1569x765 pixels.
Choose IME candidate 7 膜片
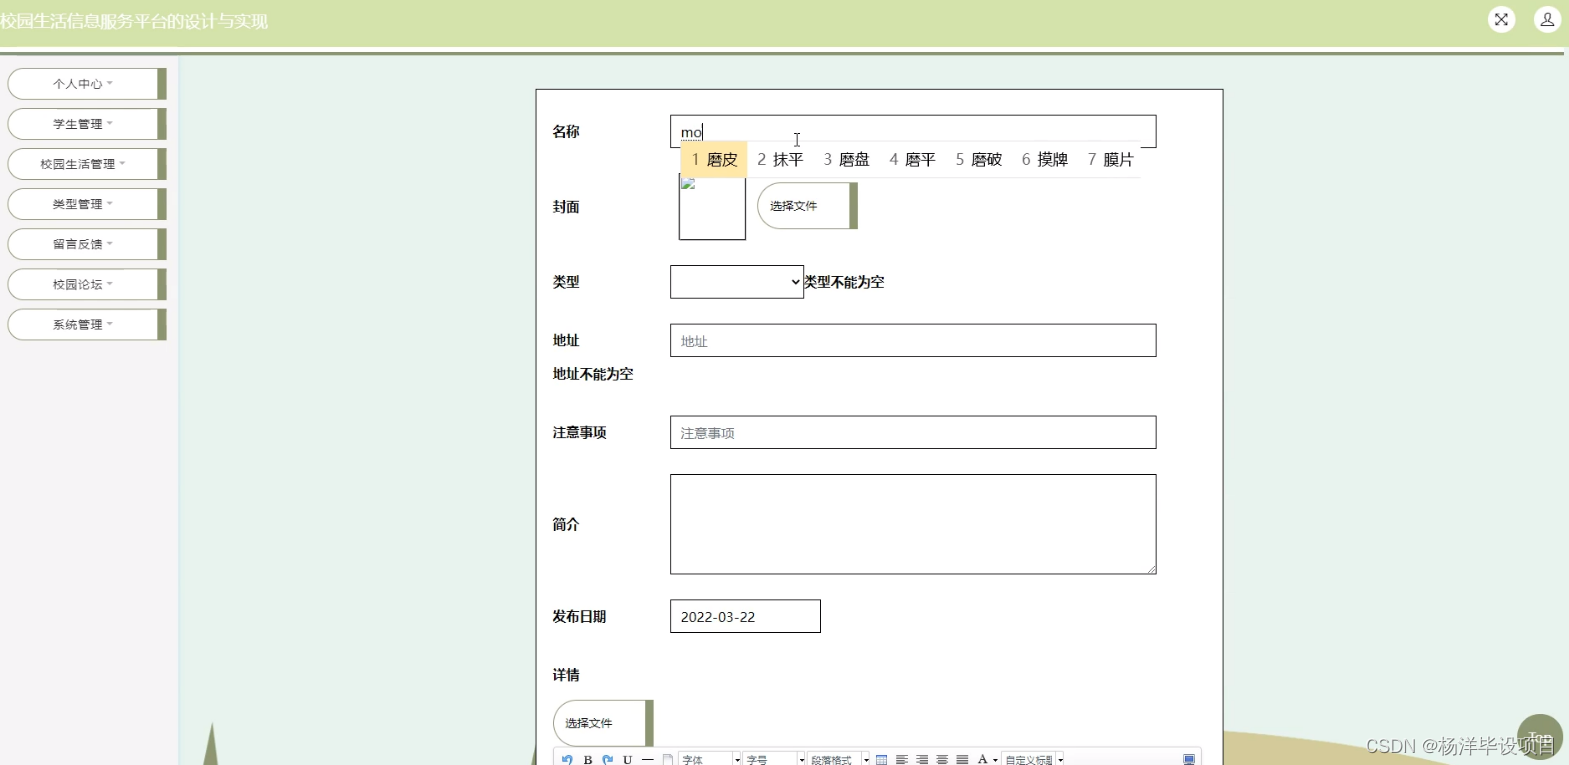[1110, 160]
